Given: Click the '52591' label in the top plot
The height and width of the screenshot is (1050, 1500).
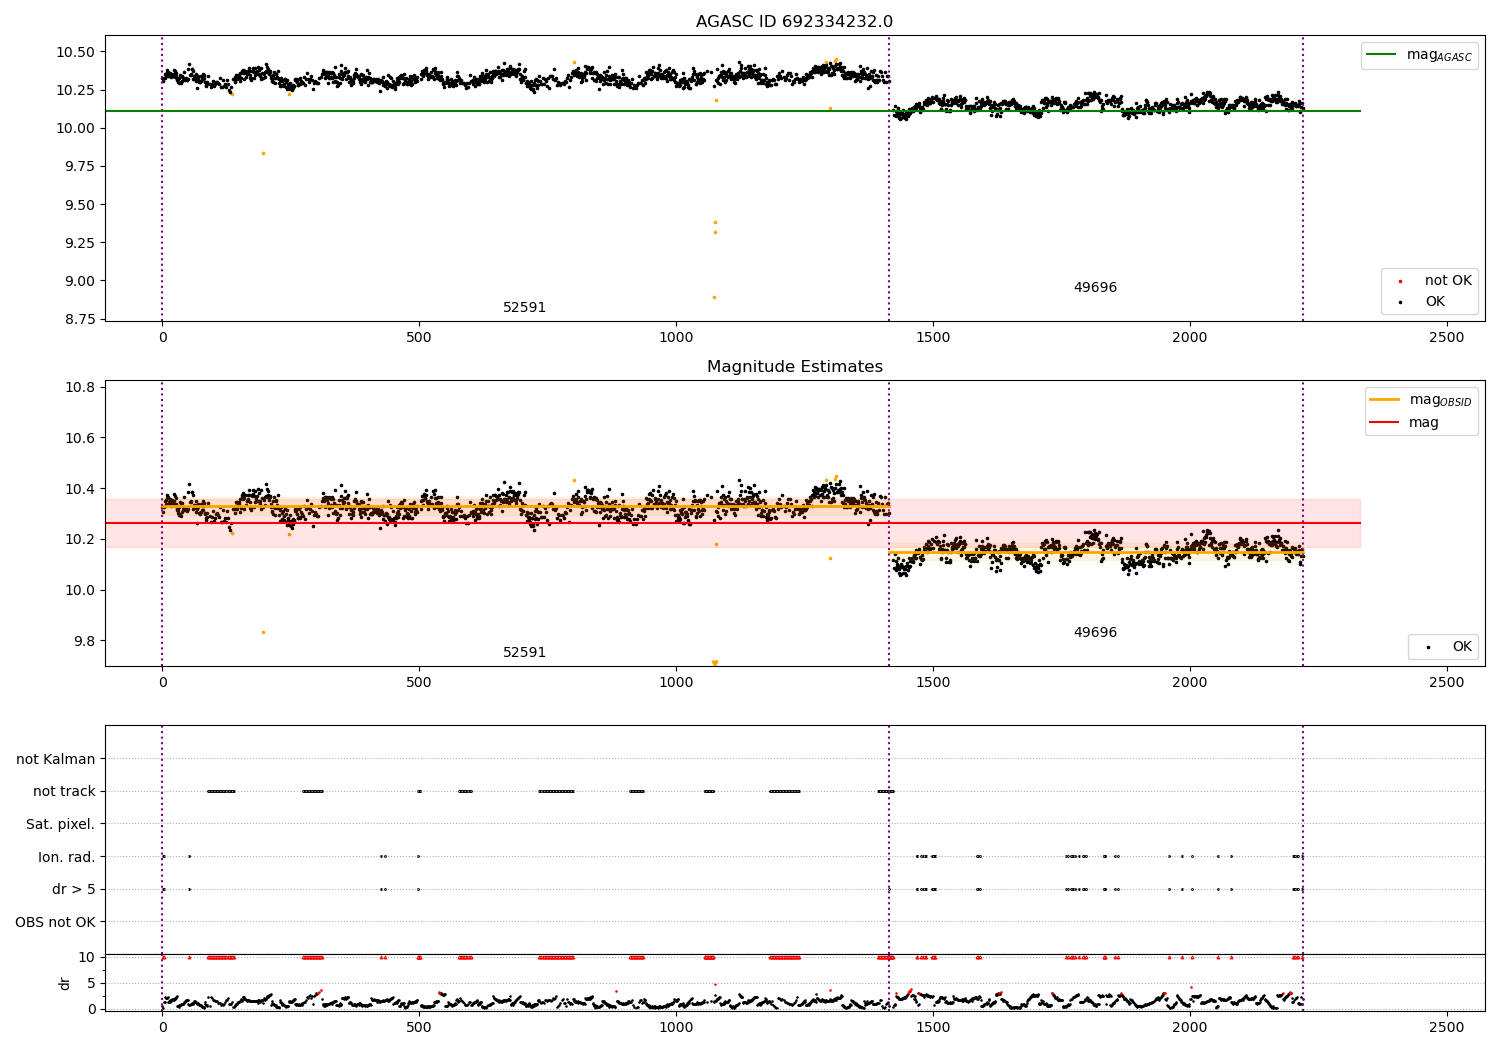Looking at the screenshot, I should 524,308.
